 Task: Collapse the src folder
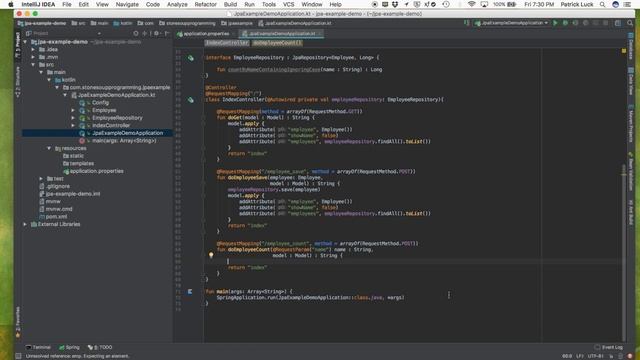click(33, 64)
